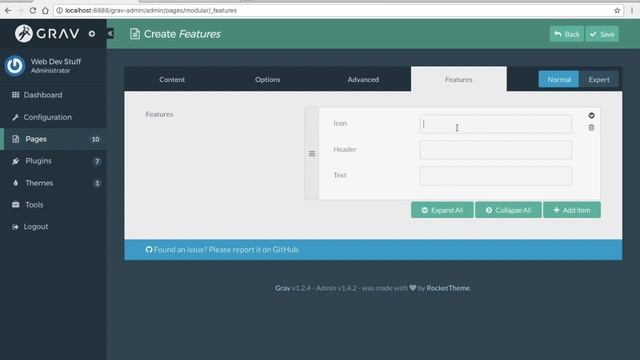The width and height of the screenshot is (640, 360).
Task: Click the Themes count badge 1
Action: coord(97,183)
